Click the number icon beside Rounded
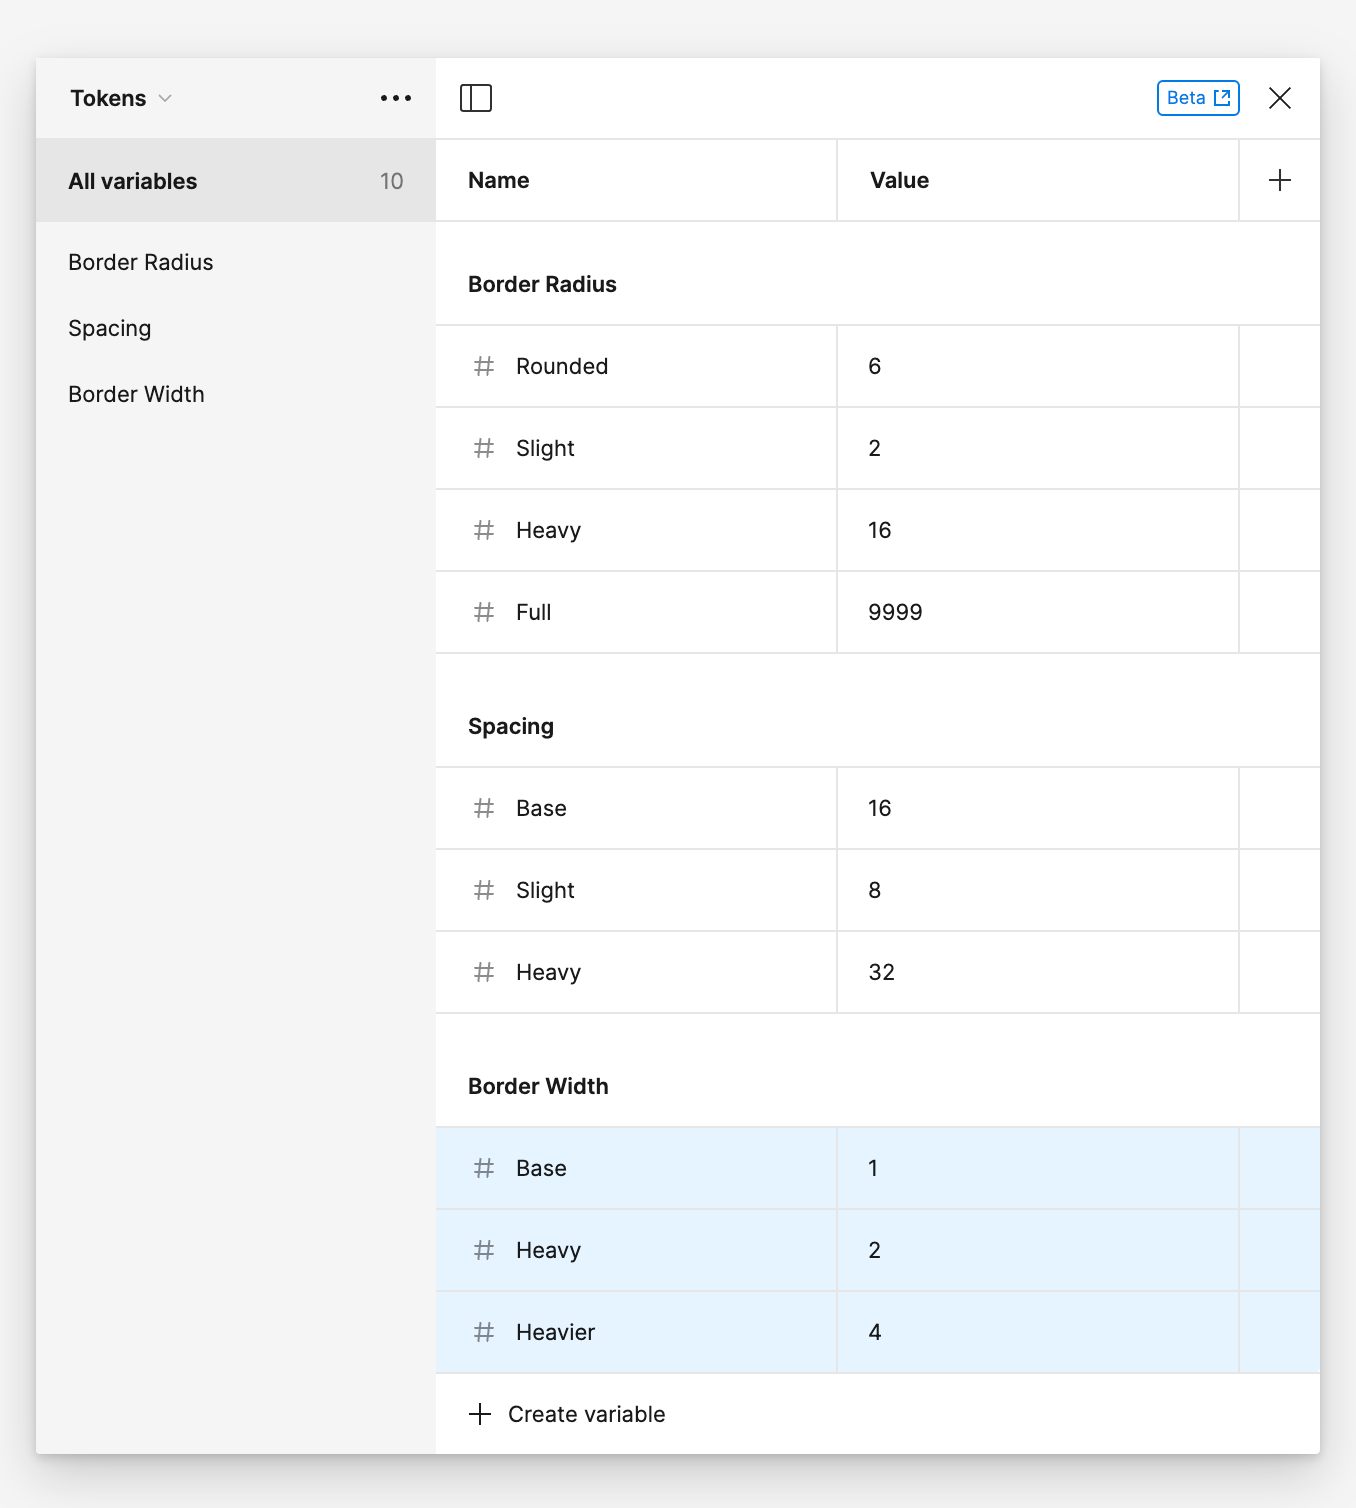 point(484,366)
